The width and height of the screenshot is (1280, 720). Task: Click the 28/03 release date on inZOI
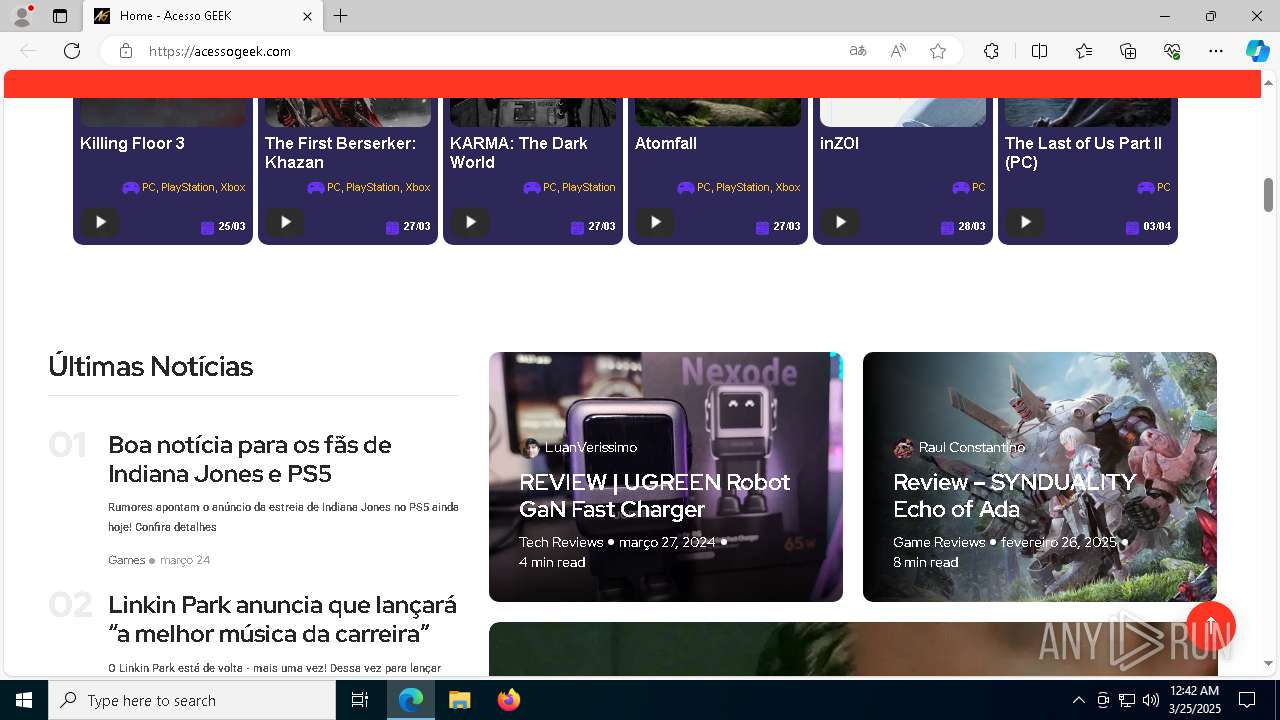coord(972,227)
